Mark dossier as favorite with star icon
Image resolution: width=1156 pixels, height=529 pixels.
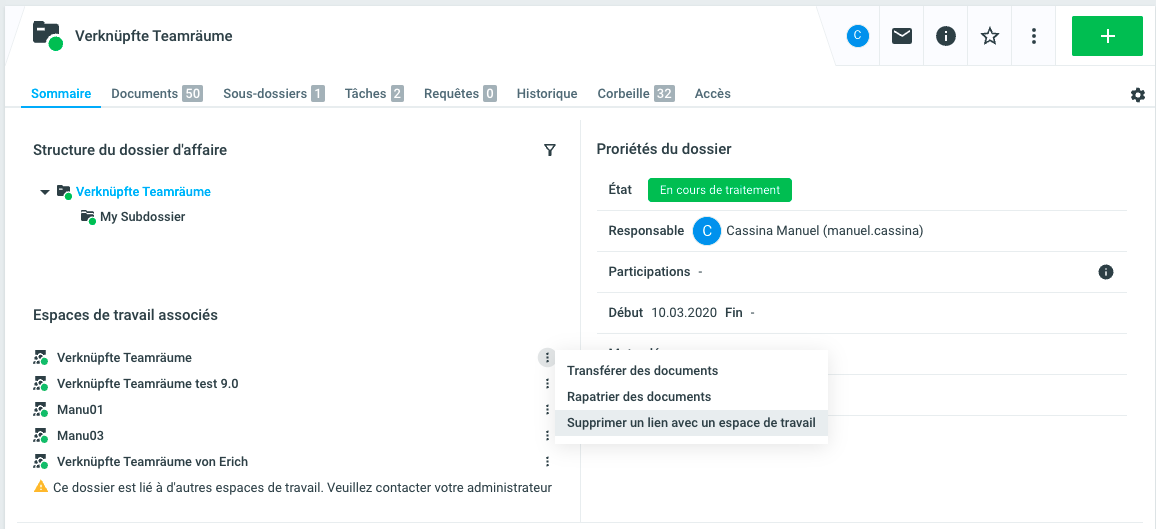tap(990, 36)
